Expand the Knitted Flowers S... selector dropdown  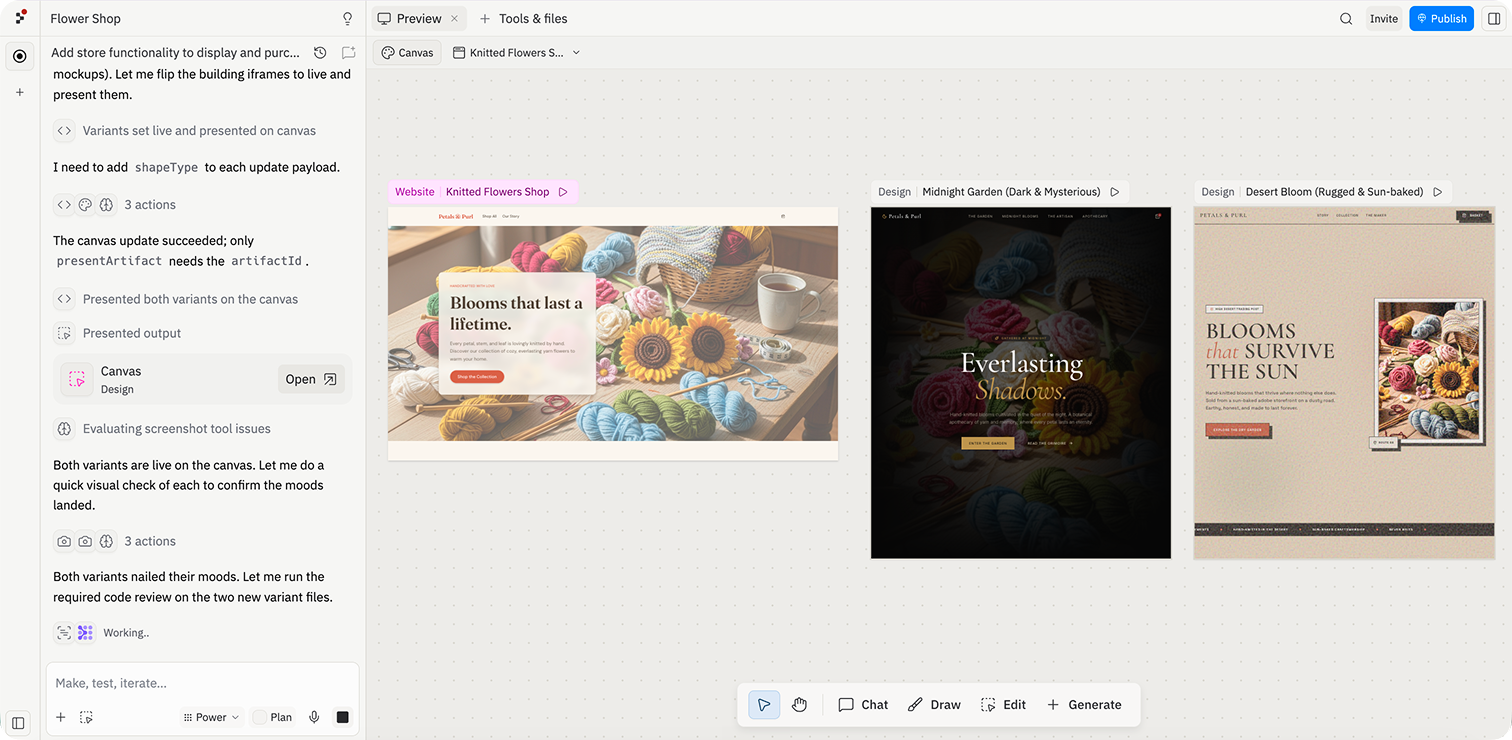(x=516, y=53)
